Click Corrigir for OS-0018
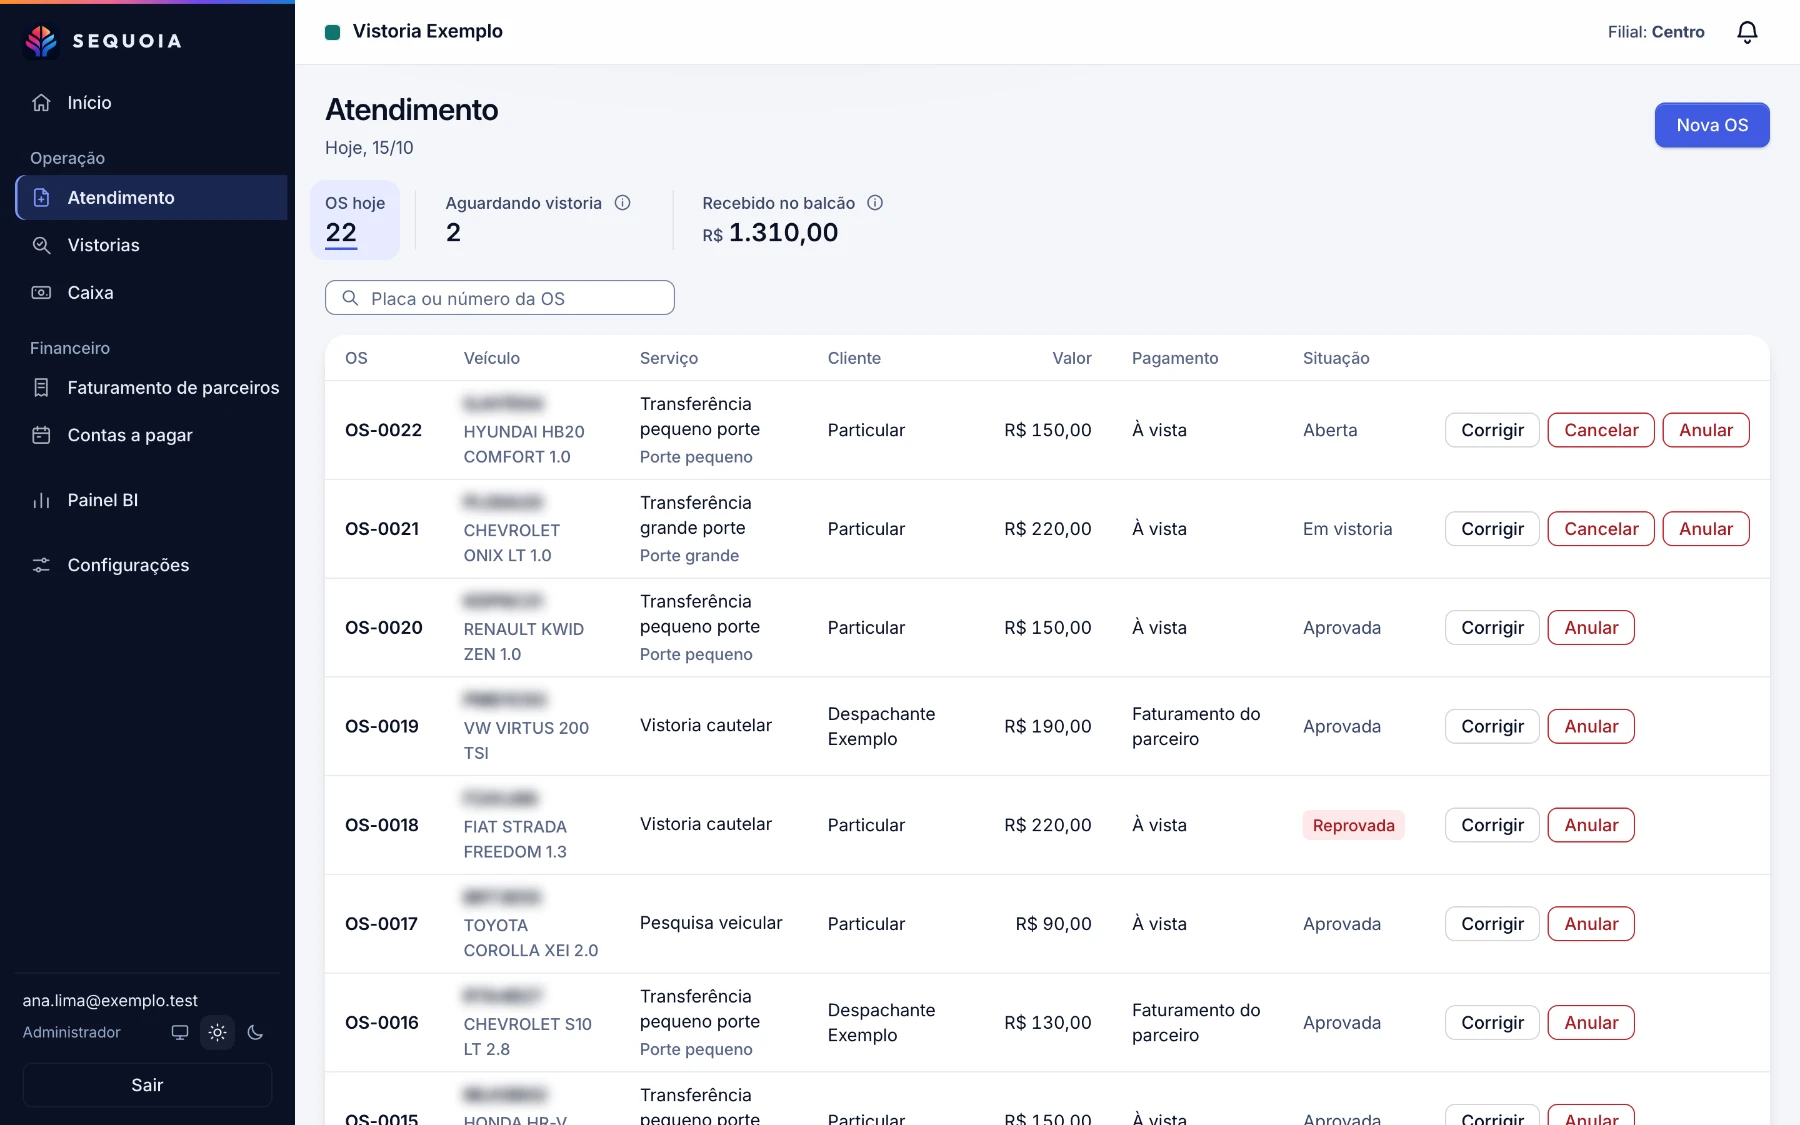 (x=1492, y=825)
